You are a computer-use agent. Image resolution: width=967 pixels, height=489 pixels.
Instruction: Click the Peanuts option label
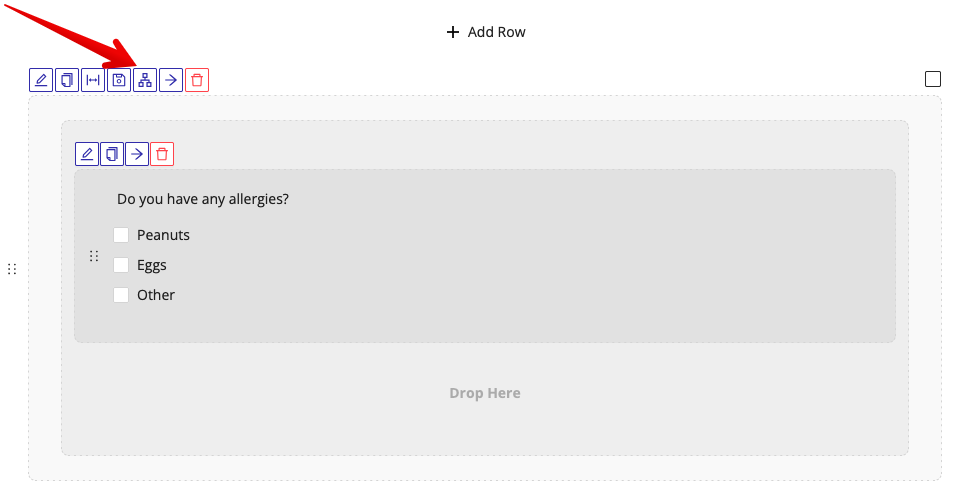(x=163, y=235)
